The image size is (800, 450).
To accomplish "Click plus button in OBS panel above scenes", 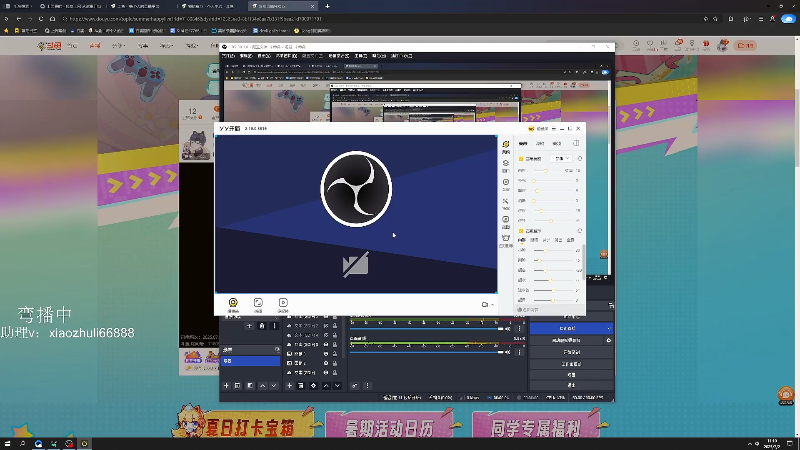I will pyautogui.click(x=249, y=326).
